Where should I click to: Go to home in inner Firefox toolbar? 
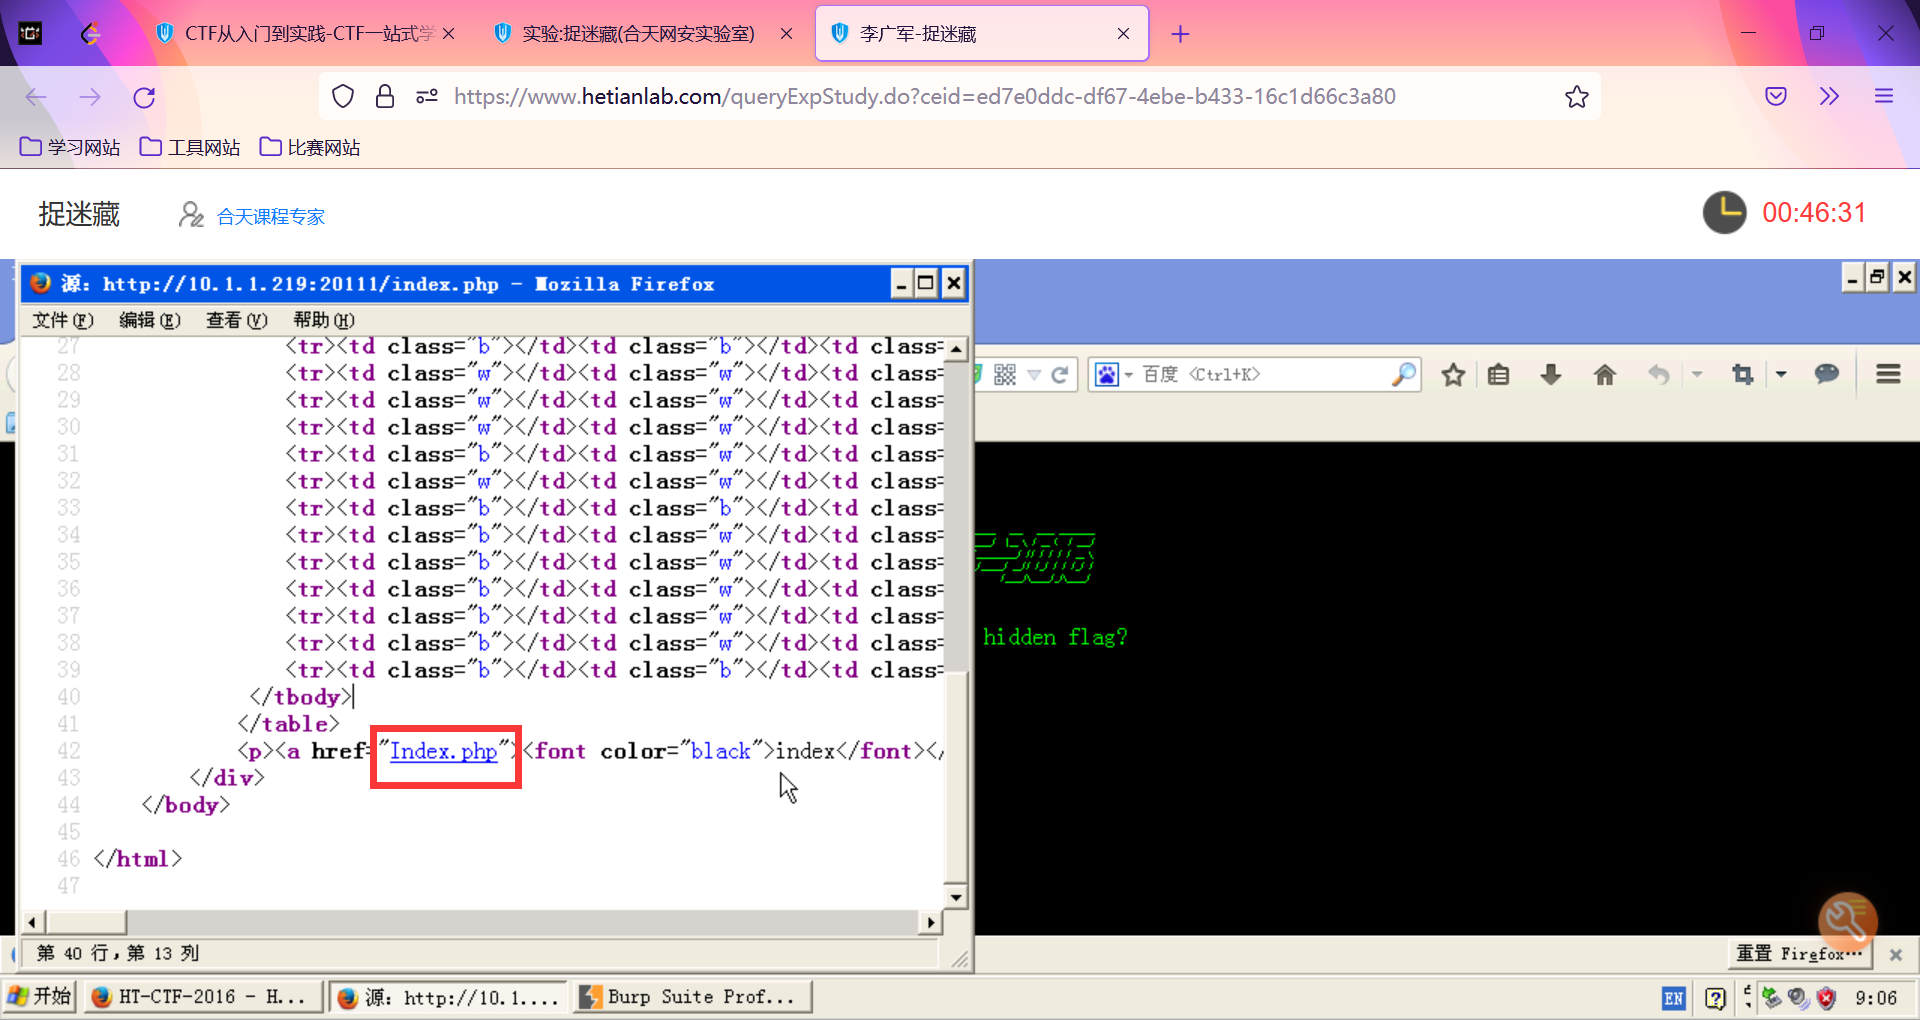coord(1605,375)
